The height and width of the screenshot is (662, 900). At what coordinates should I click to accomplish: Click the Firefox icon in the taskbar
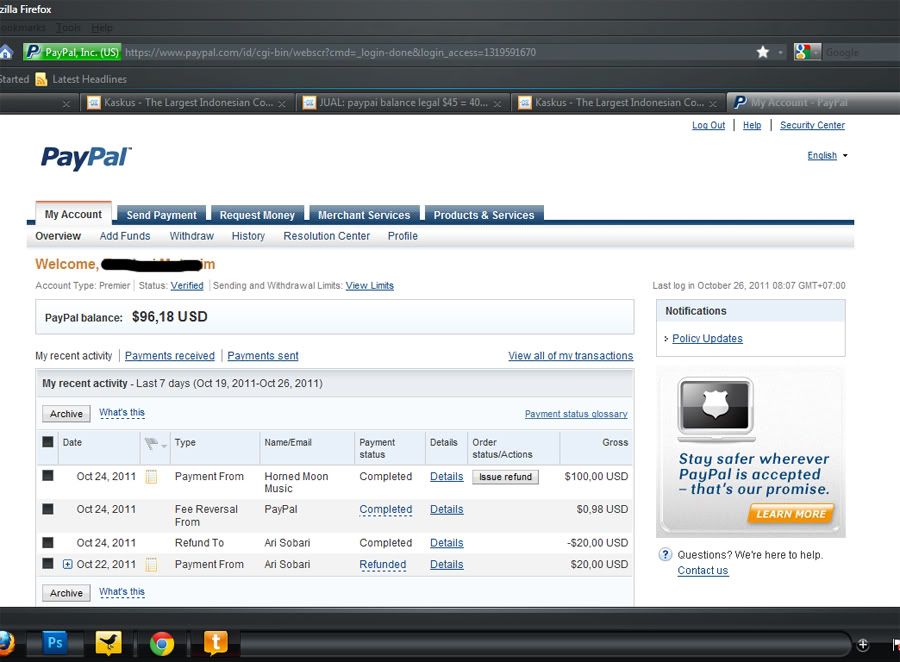(5, 643)
